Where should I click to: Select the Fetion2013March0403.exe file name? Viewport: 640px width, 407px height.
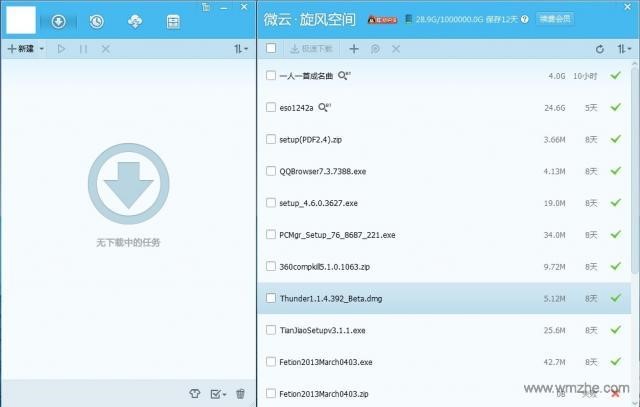[326, 362]
